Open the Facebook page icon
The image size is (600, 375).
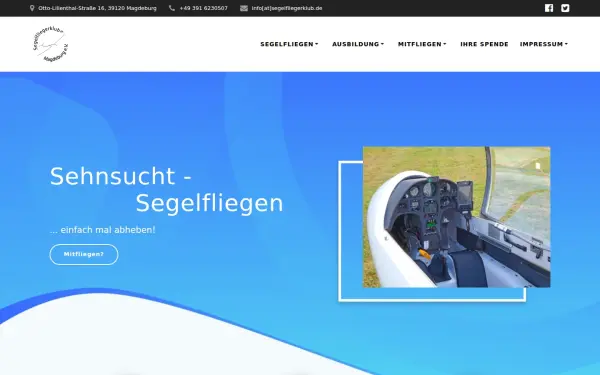click(549, 8)
